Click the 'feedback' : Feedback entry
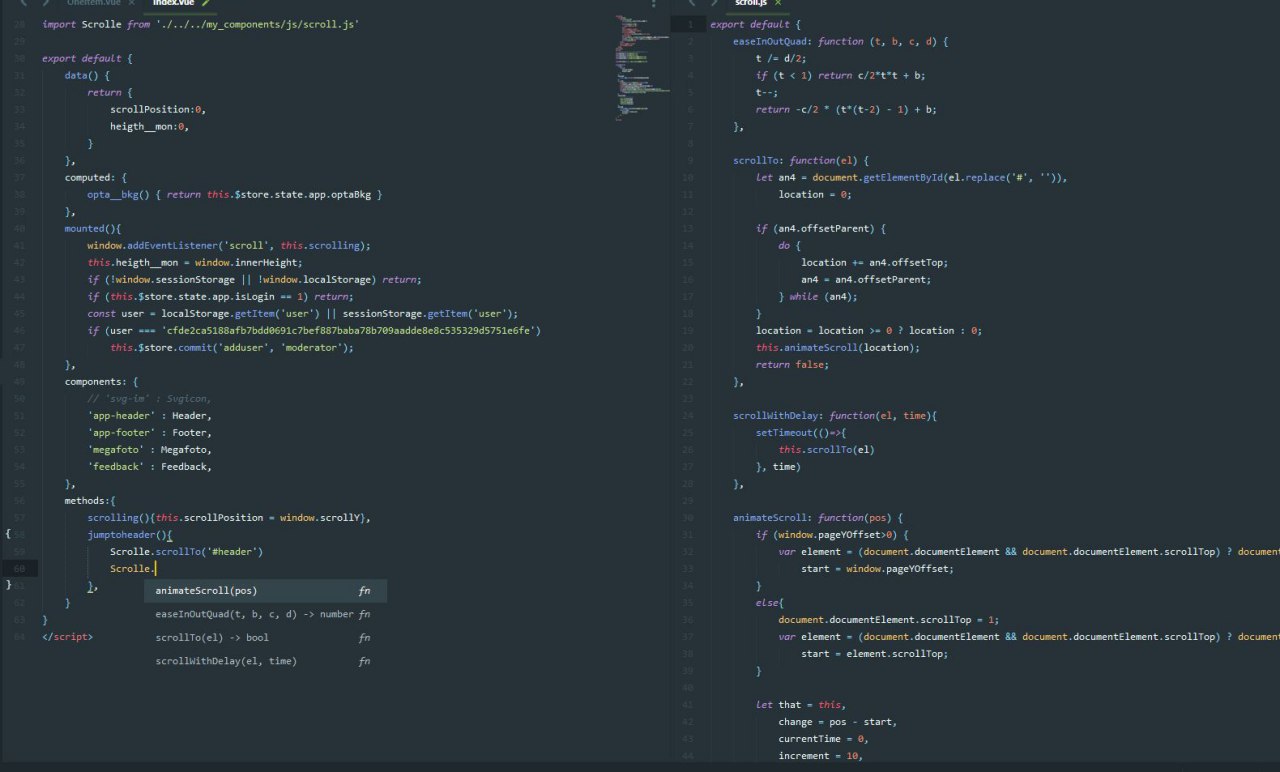Image resolution: width=1280 pixels, height=772 pixels. [x=150, y=466]
